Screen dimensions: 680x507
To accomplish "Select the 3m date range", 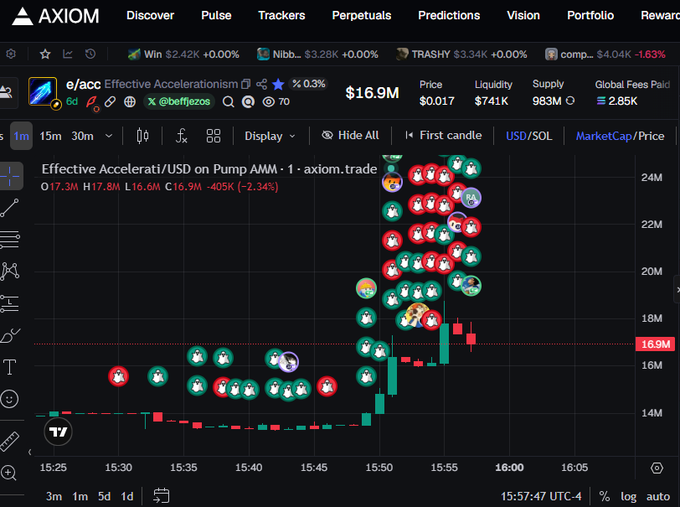I will click(54, 496).
